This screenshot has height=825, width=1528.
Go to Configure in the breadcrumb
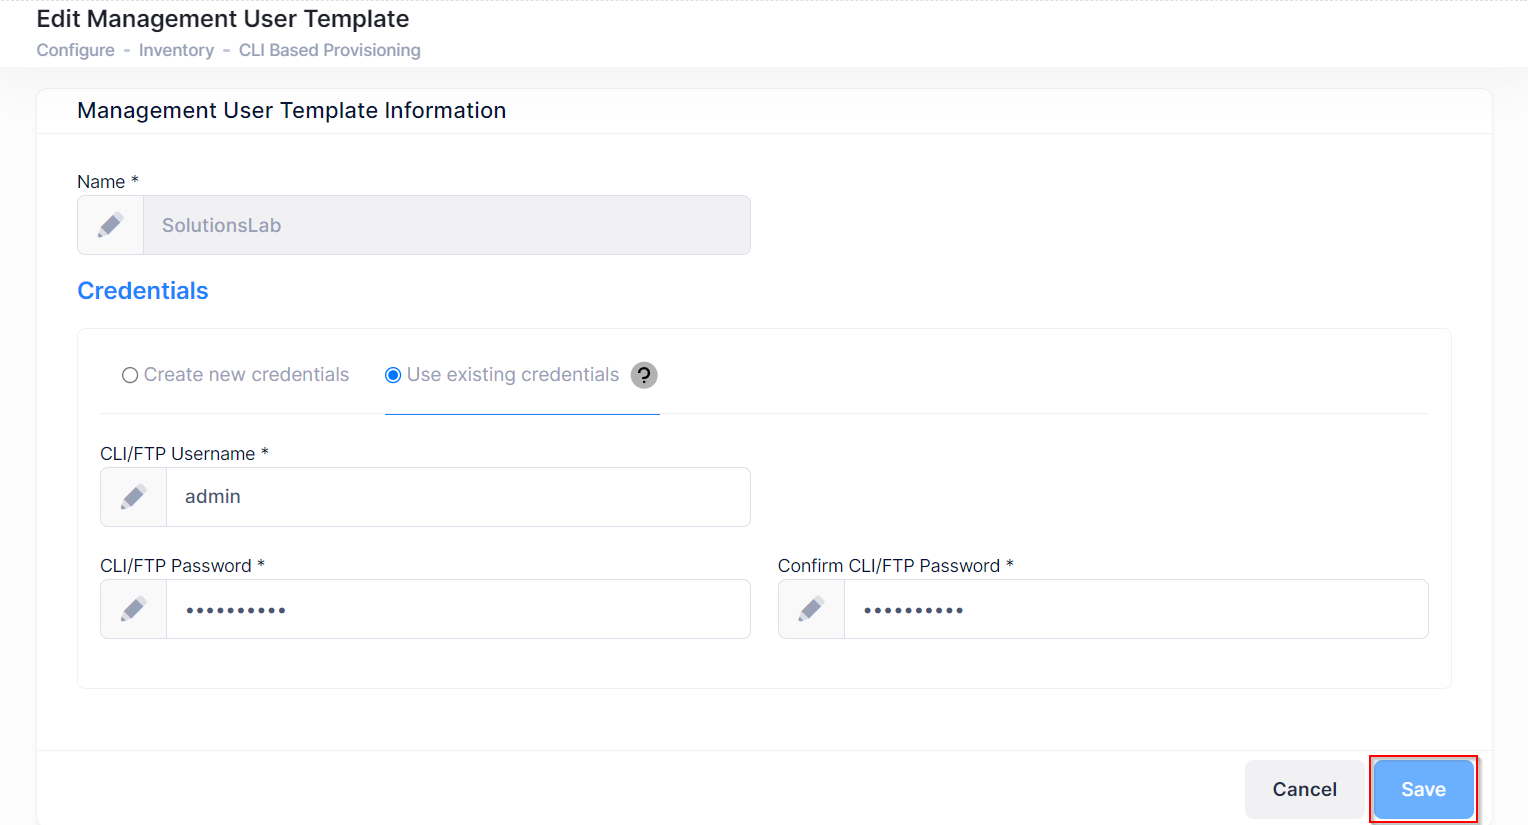[x=76, y=50]
